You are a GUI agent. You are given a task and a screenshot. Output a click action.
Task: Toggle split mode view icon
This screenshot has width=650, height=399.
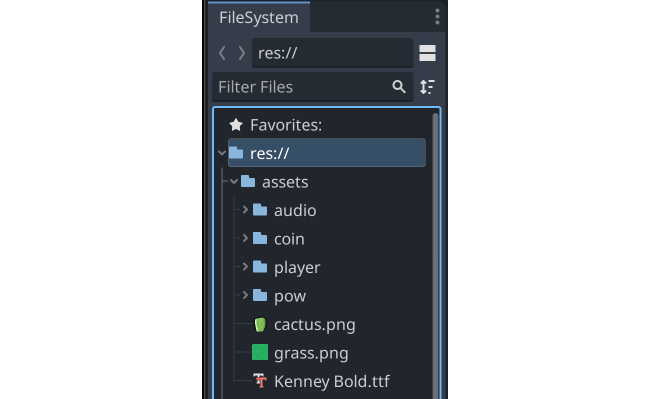(x=427, y=53)
